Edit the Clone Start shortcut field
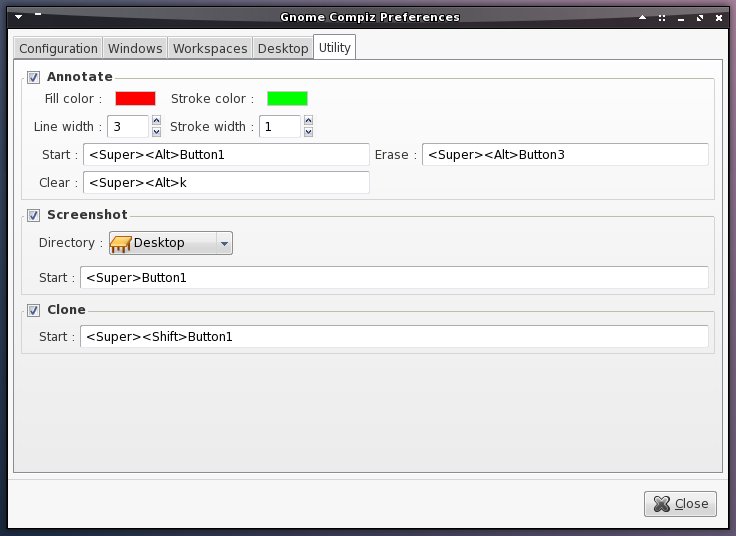 click(394, 337)
